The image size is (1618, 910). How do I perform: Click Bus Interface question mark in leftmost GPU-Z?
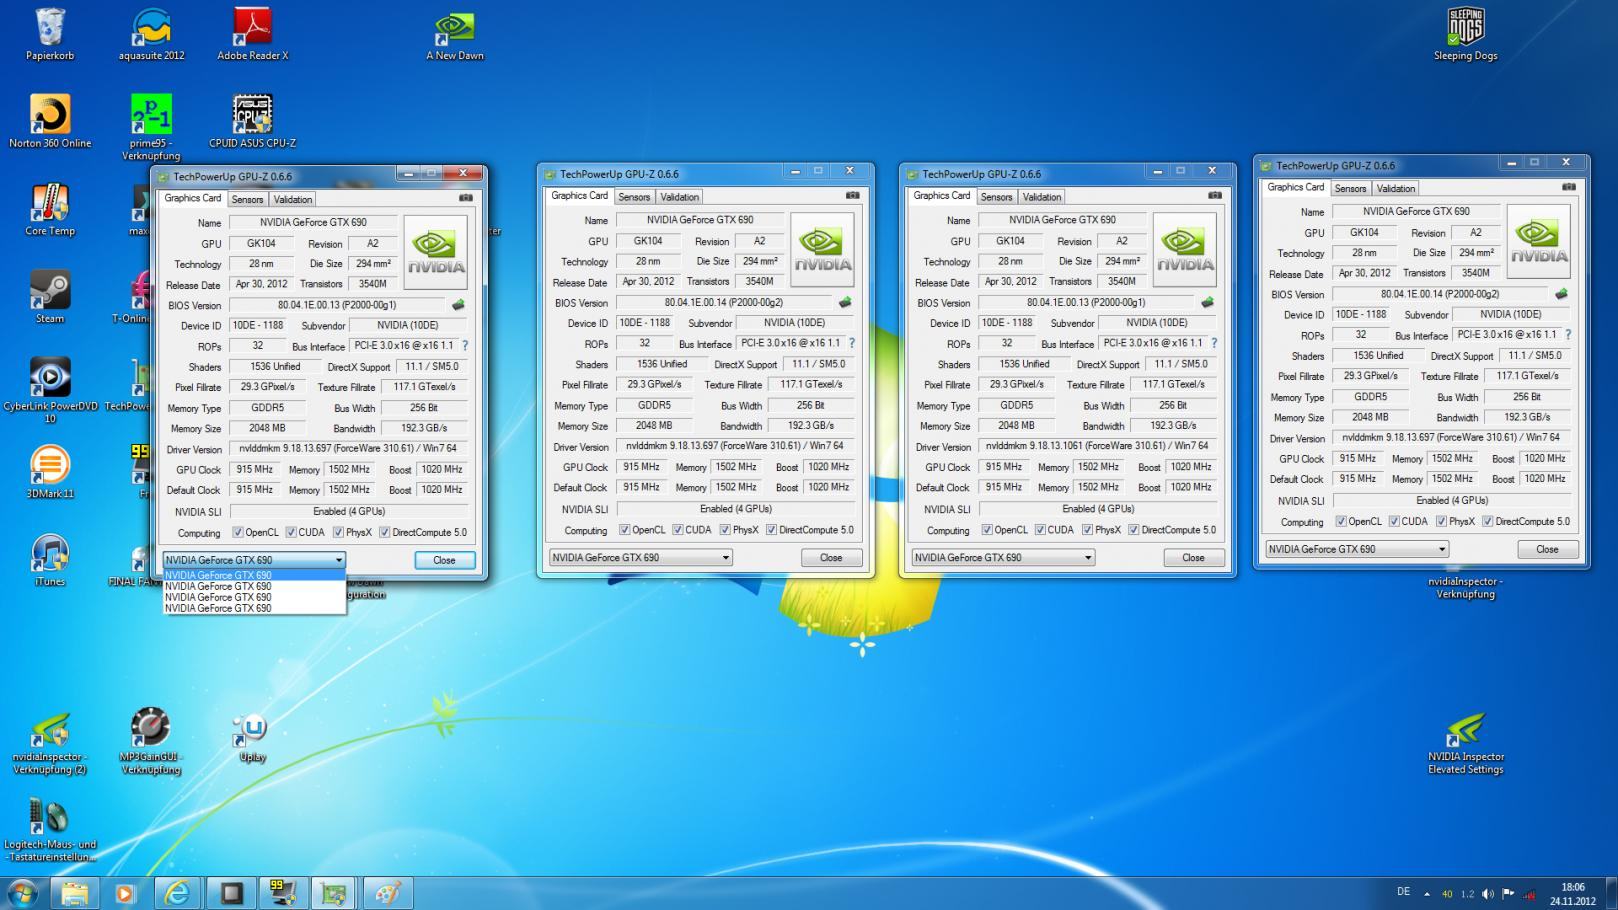tap(464, 346)
